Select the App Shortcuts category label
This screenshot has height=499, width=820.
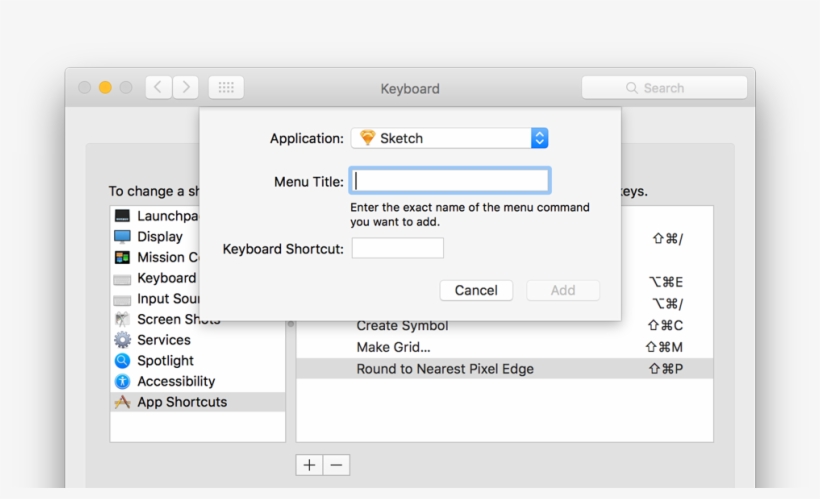182,402
